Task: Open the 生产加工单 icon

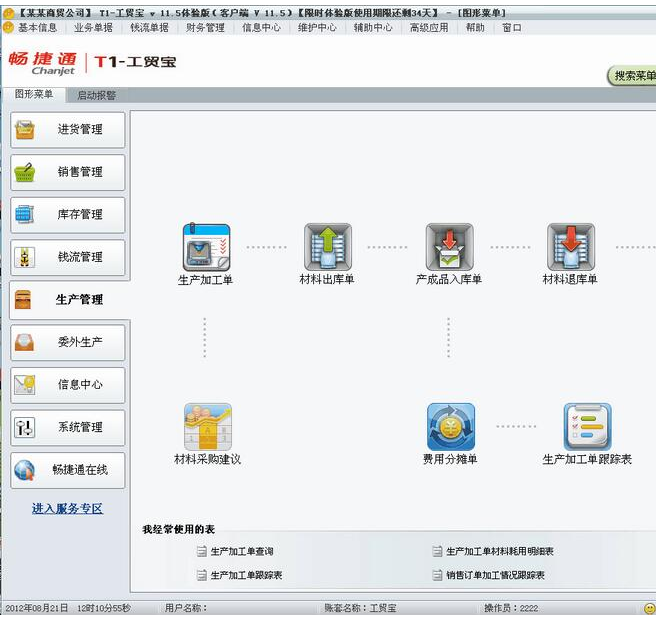Action: 206,247
